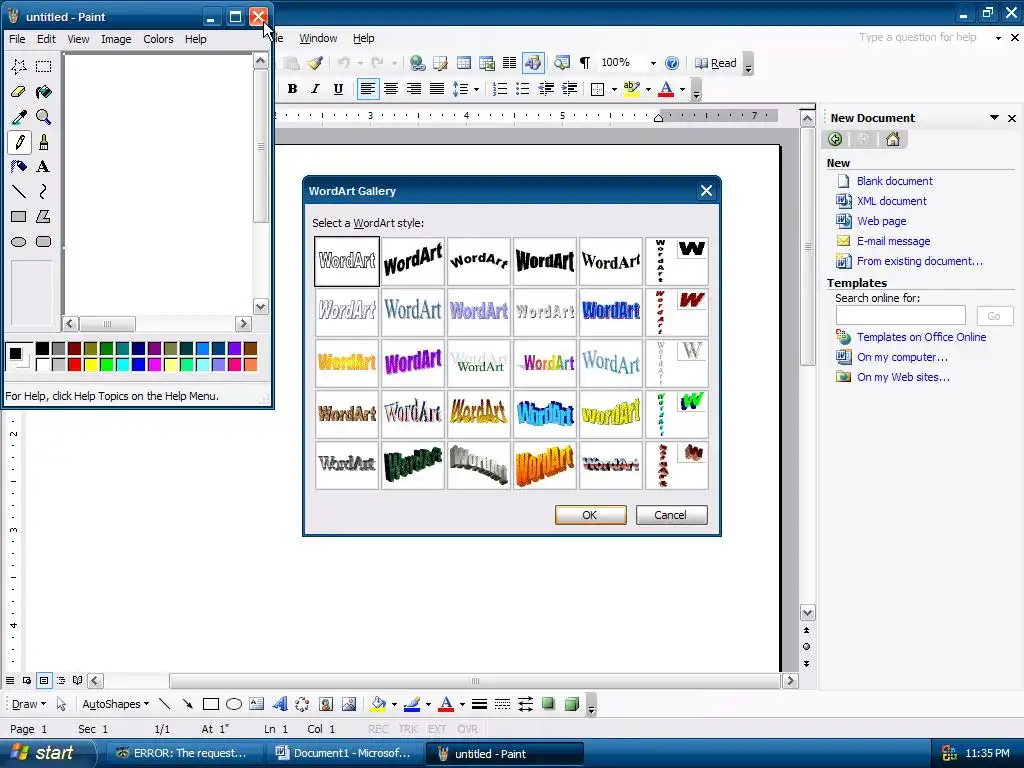Click the Insert Table icon in Word toolbar
This screenshot has width=1024, height=768.
[x=464, y=63]
